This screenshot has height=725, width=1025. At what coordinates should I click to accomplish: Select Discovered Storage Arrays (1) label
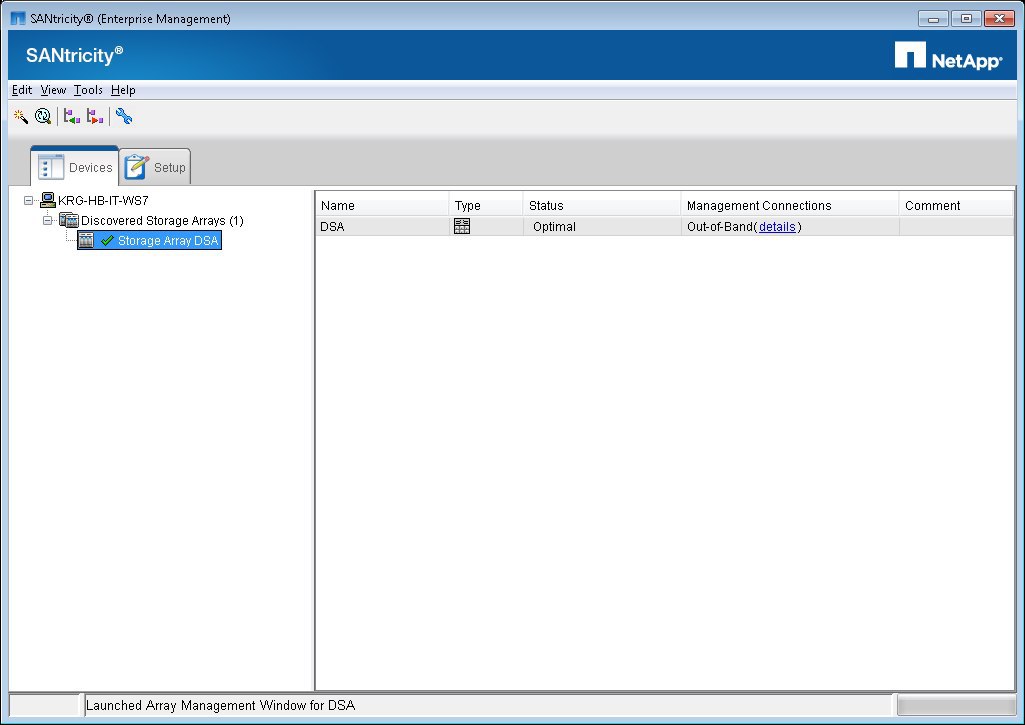[x=162, y=221]
